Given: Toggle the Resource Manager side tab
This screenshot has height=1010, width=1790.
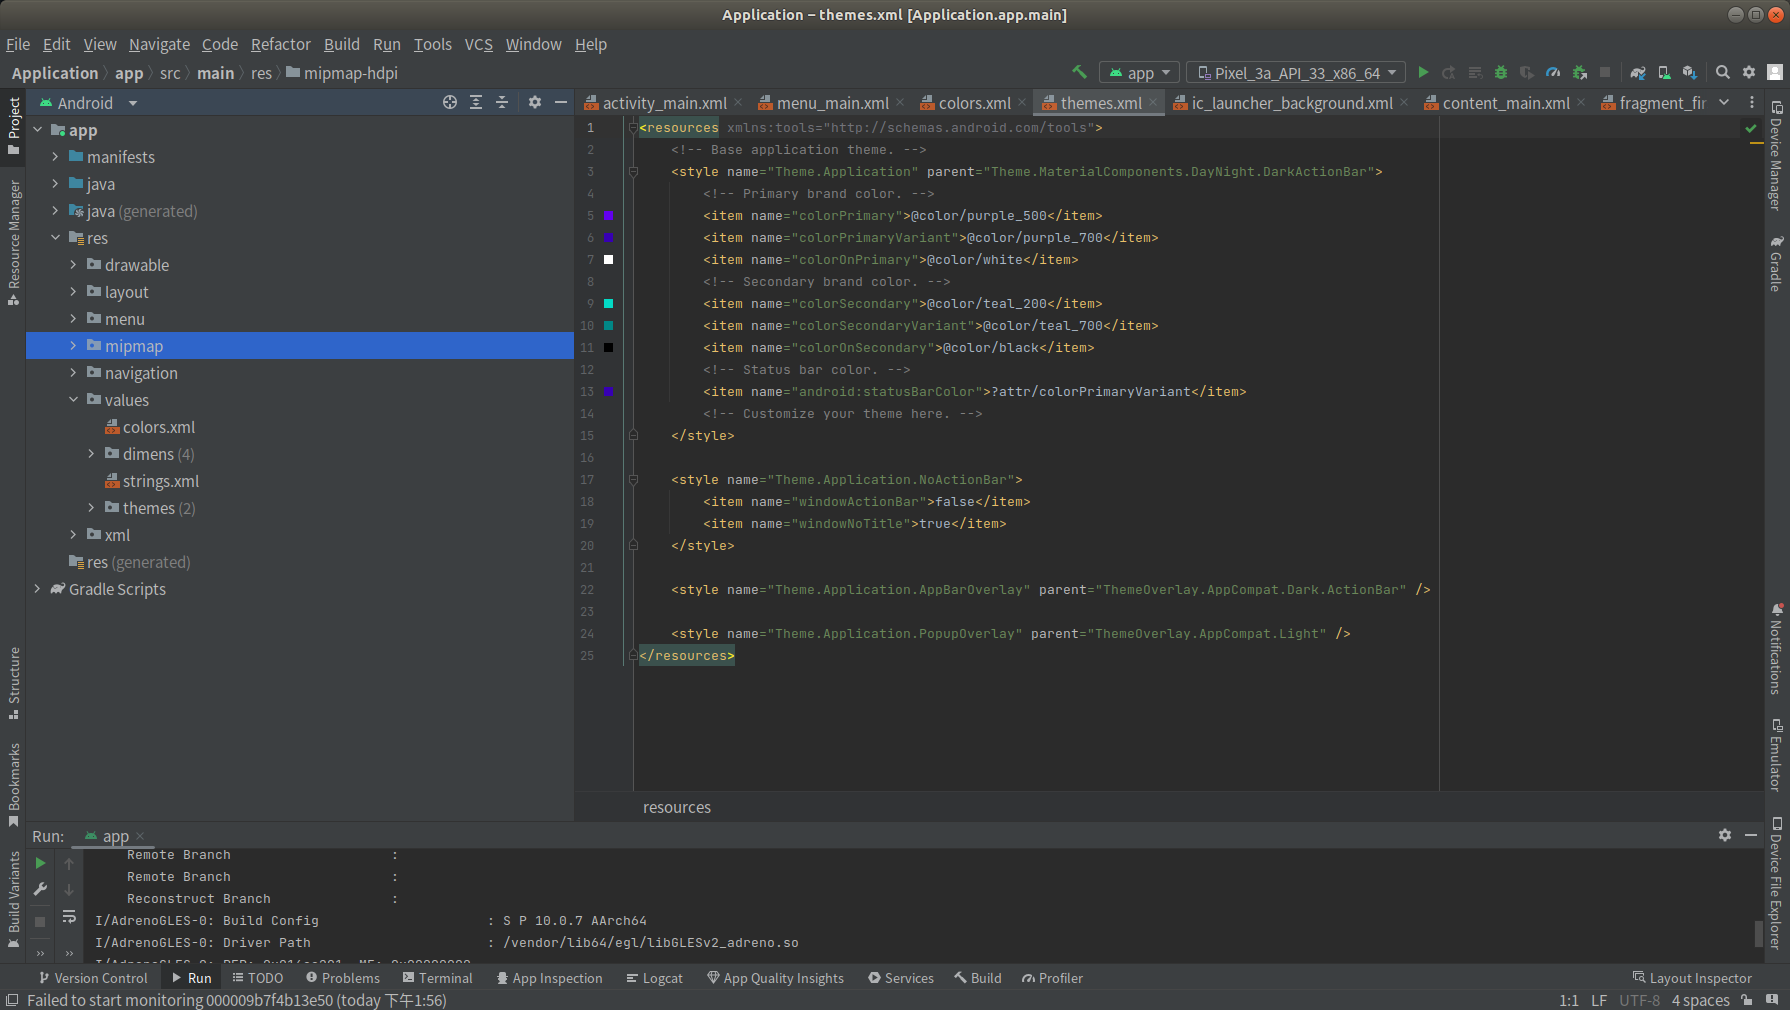Looking at the screenshot, I should (14, 242).
